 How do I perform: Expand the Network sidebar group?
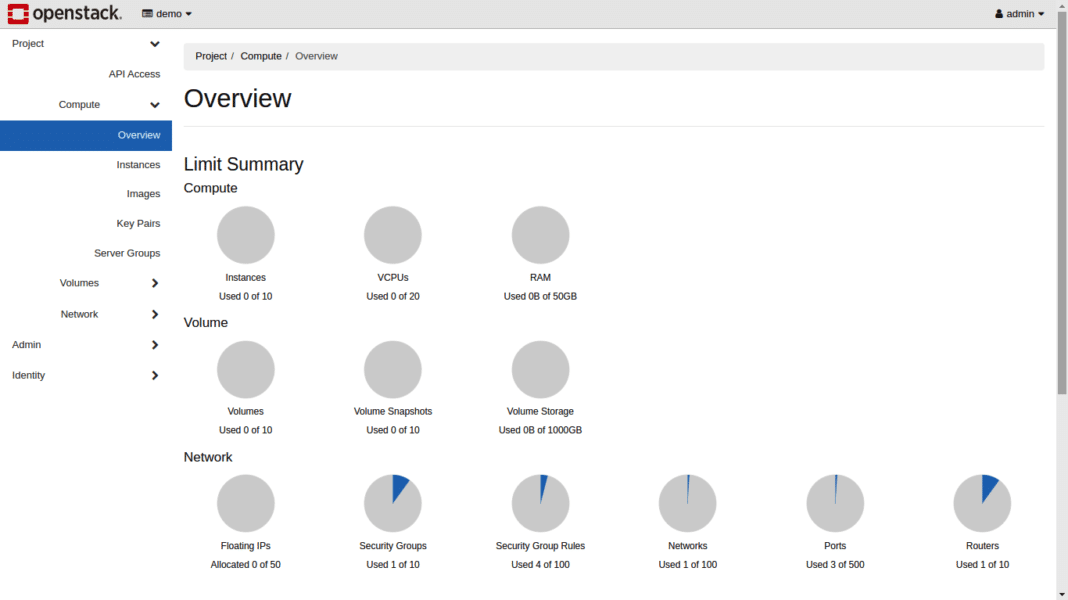155,314
